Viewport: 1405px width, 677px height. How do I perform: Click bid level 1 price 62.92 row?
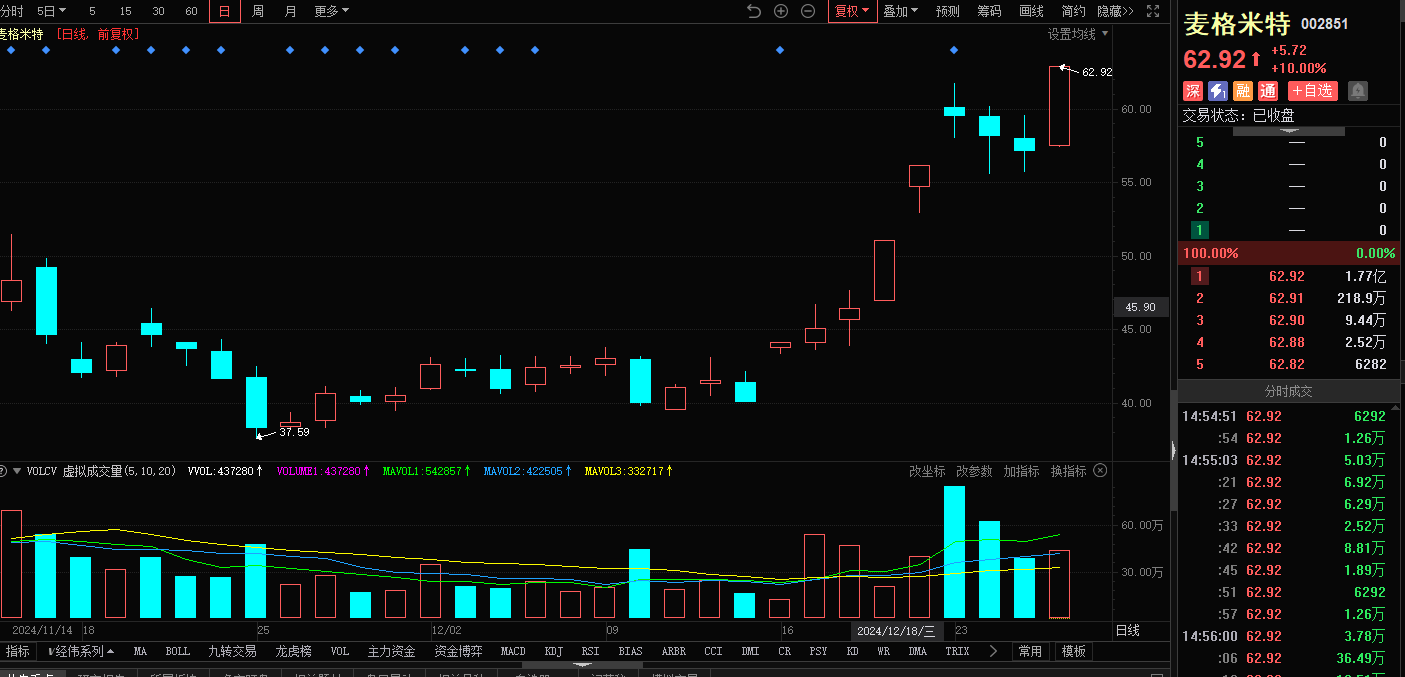pyautogui.click(x=1291, y=276)
